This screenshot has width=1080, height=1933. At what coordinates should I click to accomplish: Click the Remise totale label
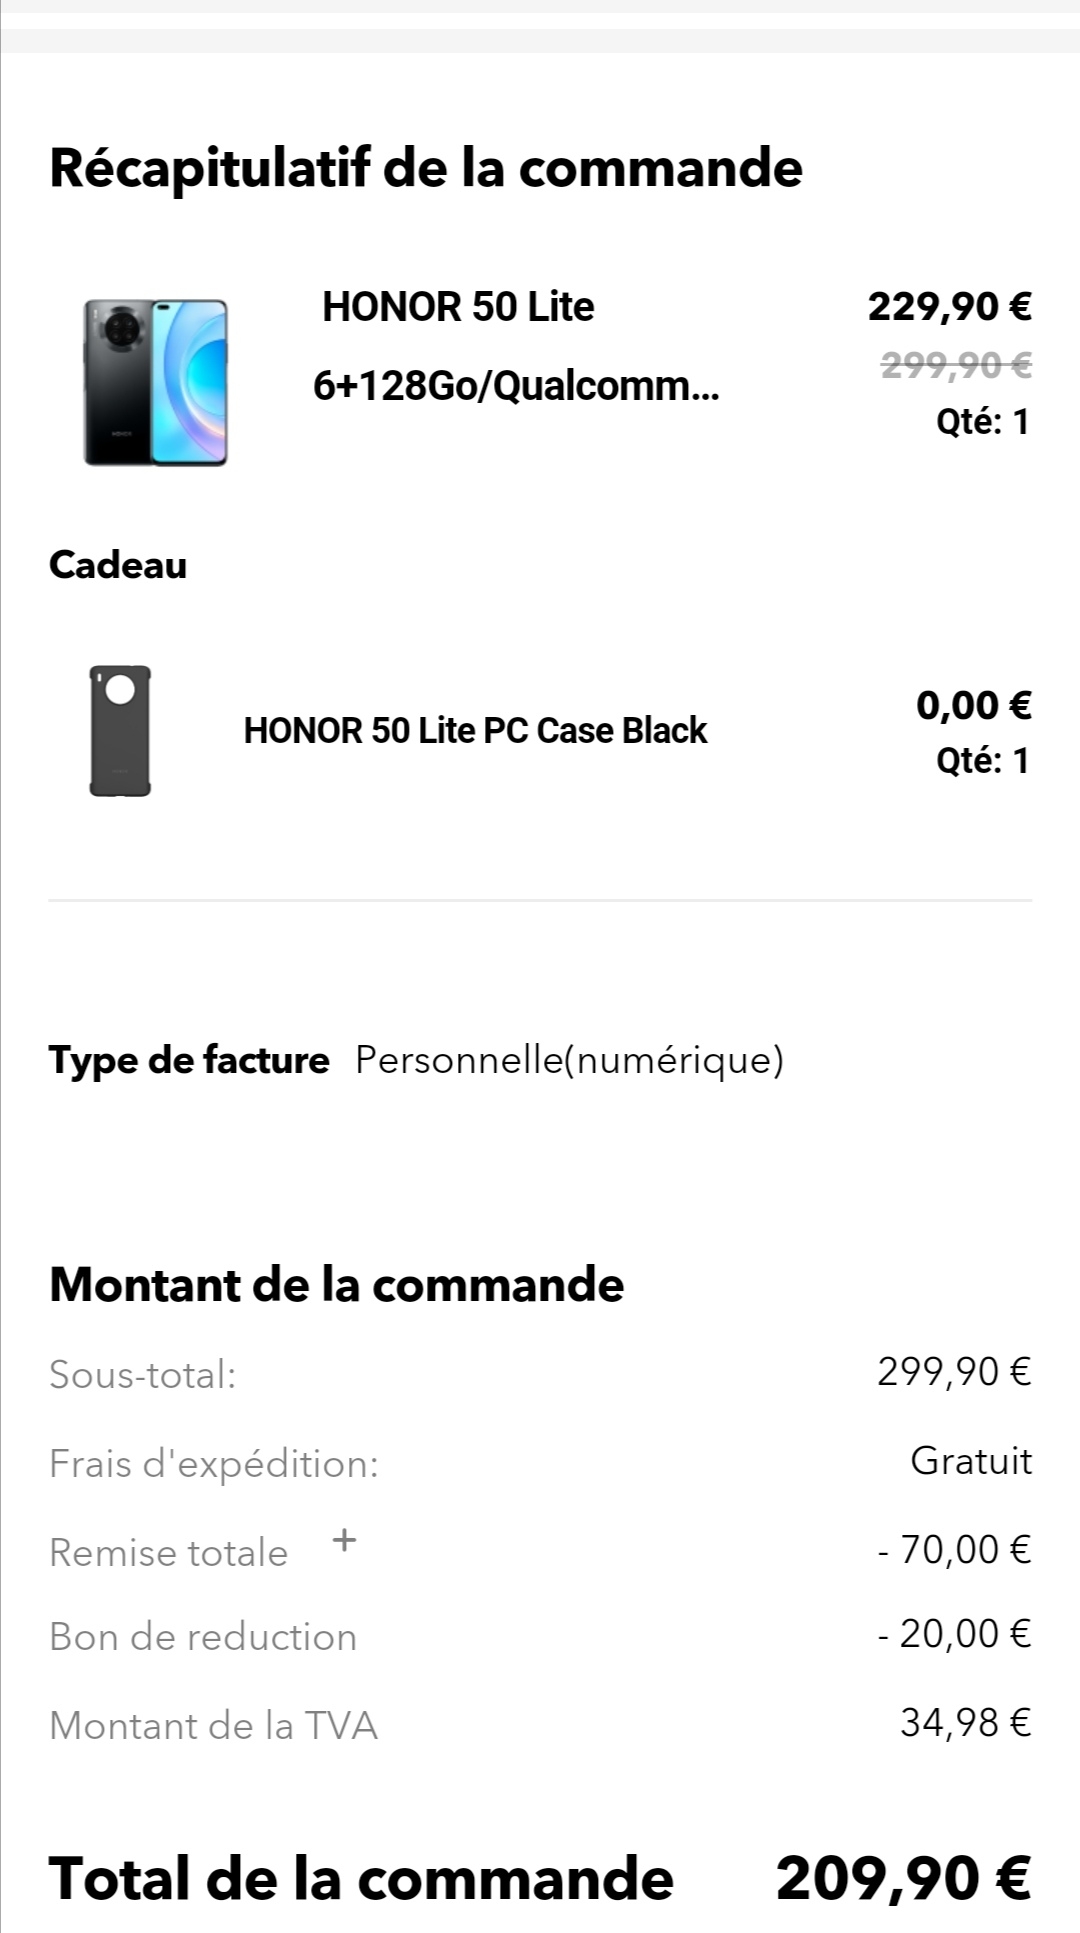(169, 1553)
